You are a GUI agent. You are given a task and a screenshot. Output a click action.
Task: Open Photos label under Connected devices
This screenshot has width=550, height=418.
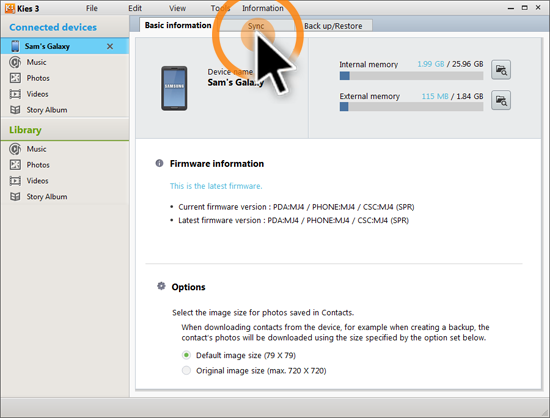pyautogui.click(x=38, y=78)
